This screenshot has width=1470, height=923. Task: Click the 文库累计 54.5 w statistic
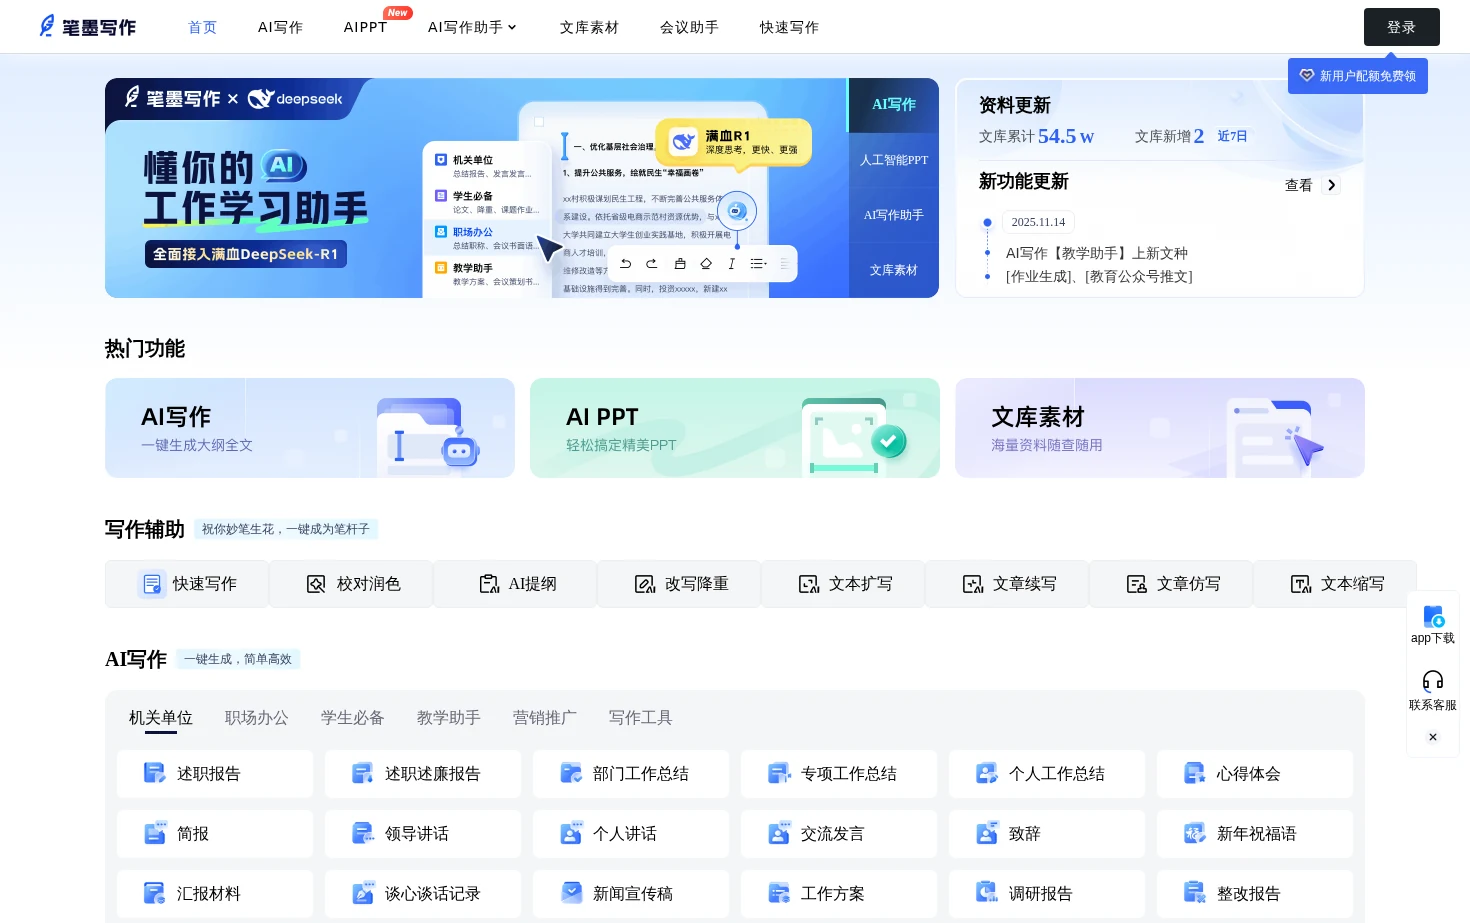pyautogui.click(x=1036, y=136)
